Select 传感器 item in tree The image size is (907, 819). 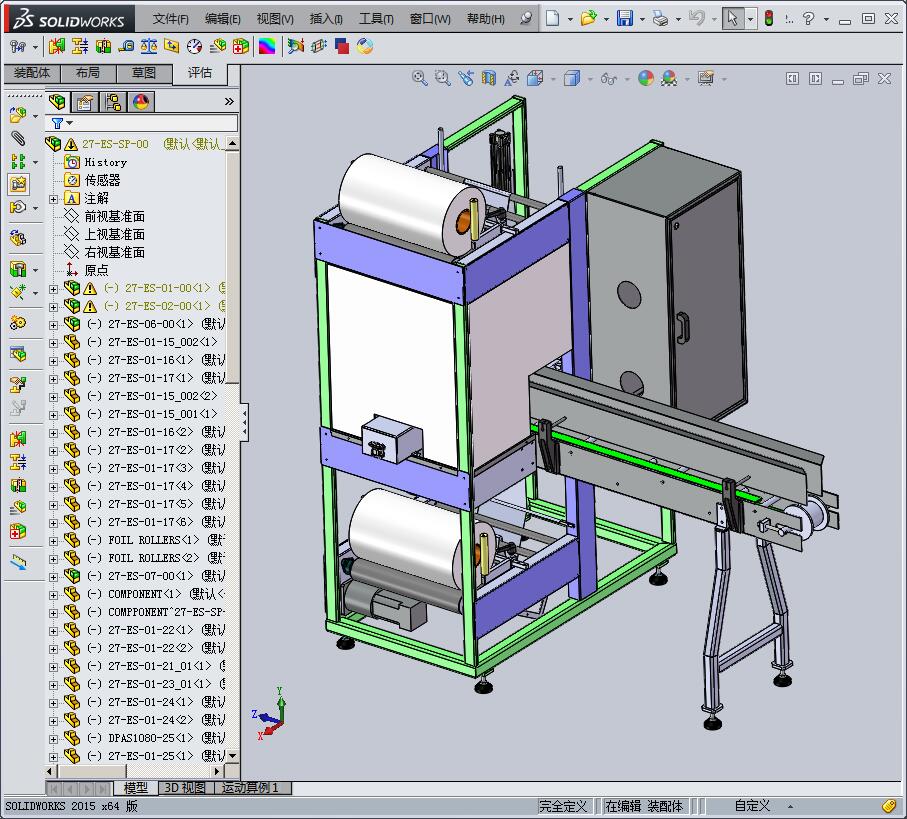click(102, 180)
